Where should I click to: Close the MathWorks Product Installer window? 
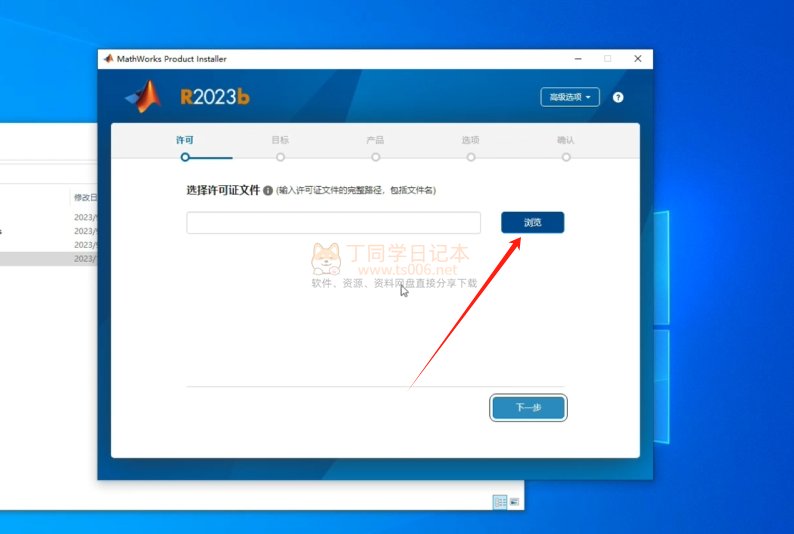click(638, 59)
